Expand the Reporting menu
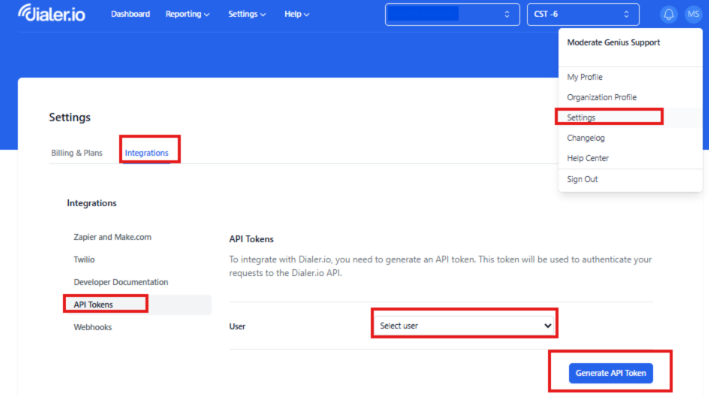The height and width of the screenshot is (397, 709). [187, 14]
